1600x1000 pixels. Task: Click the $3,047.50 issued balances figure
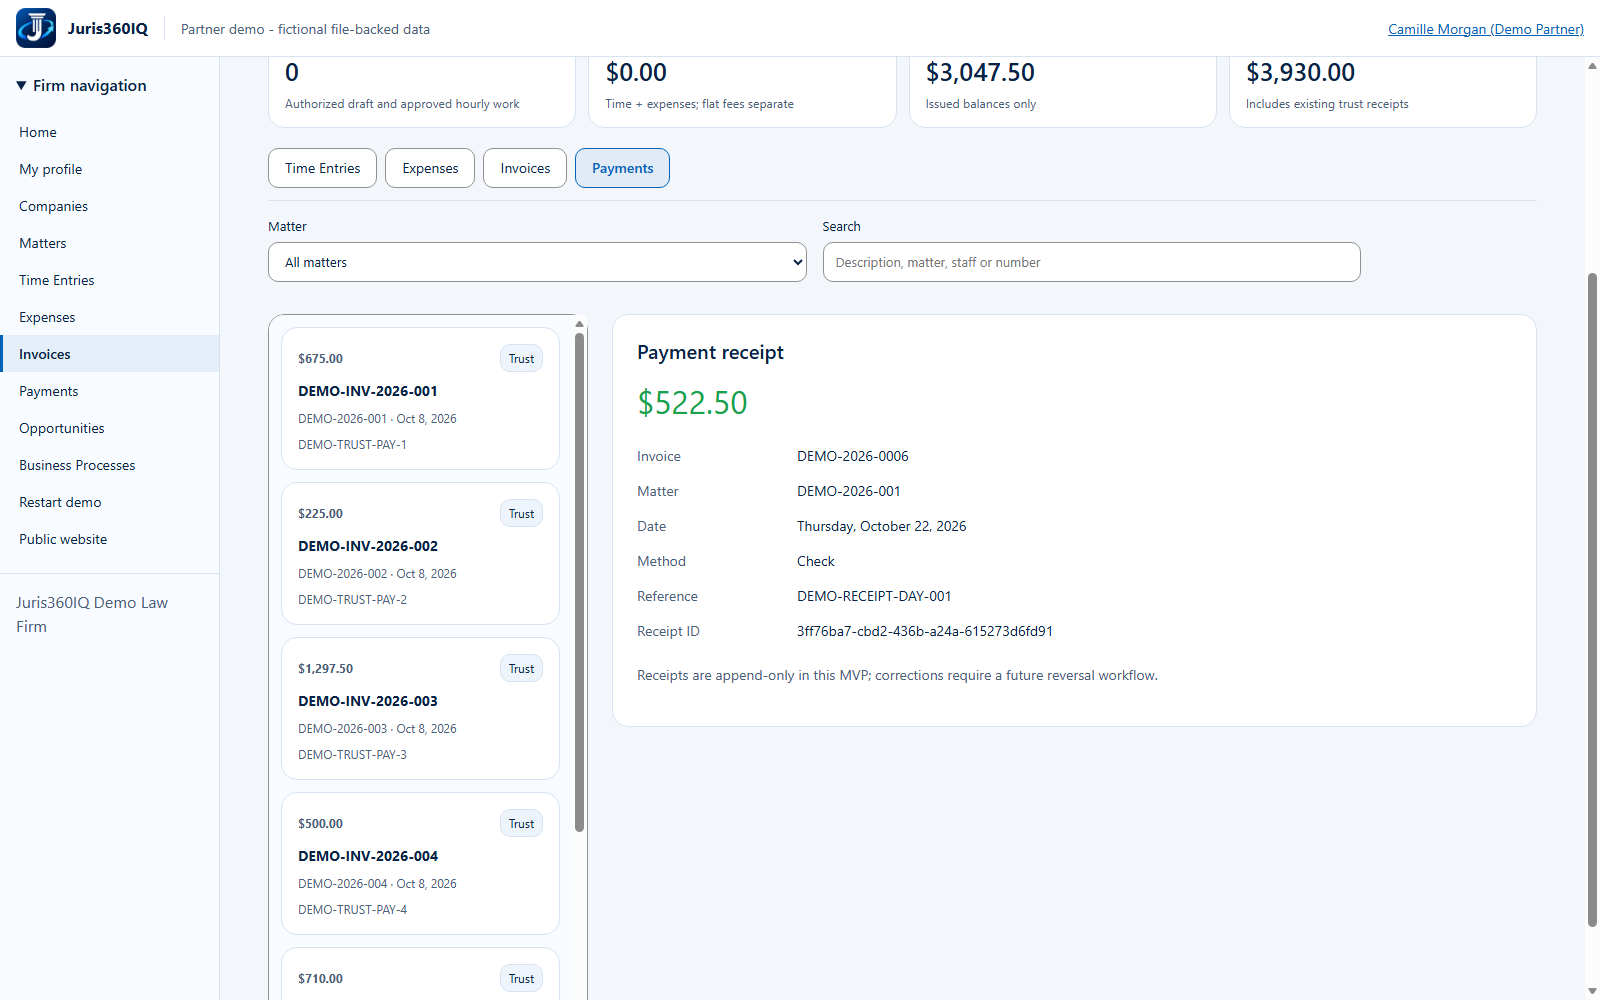coord(980,72)
